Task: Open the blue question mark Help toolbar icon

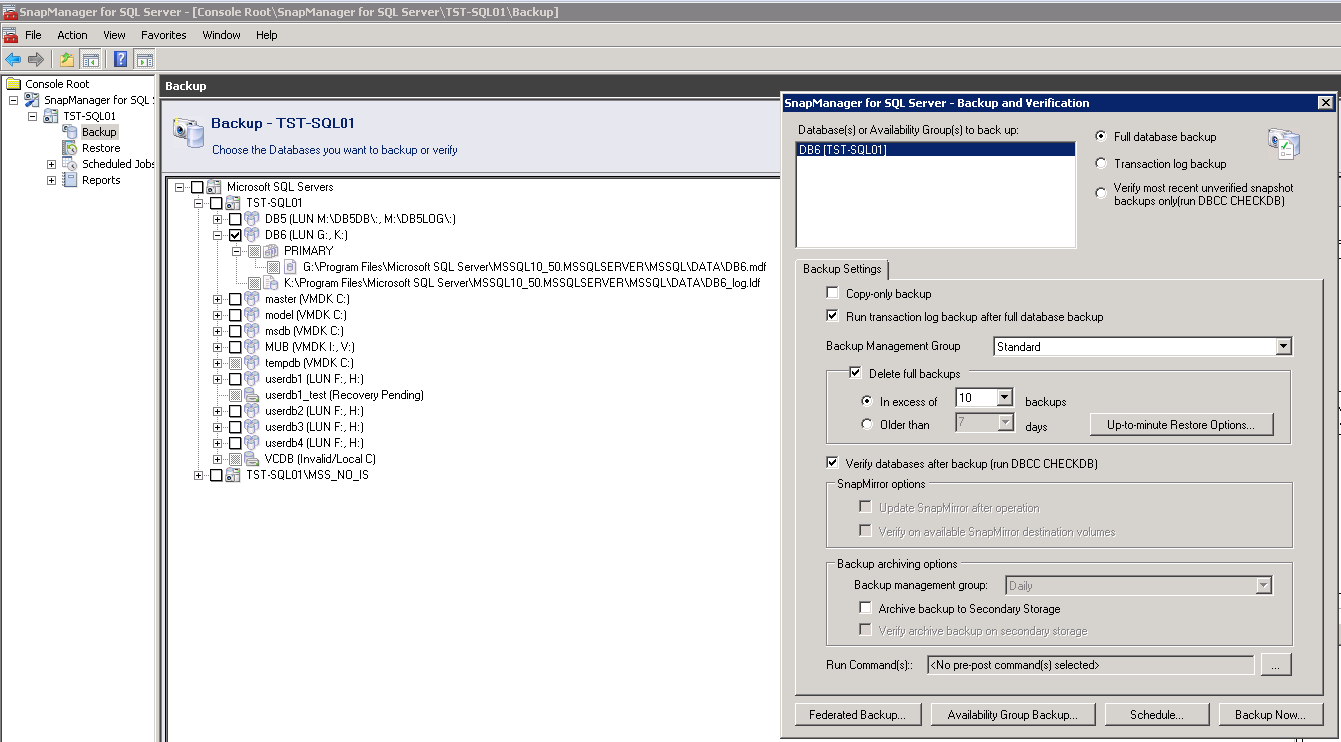Action: pos(120,59)
